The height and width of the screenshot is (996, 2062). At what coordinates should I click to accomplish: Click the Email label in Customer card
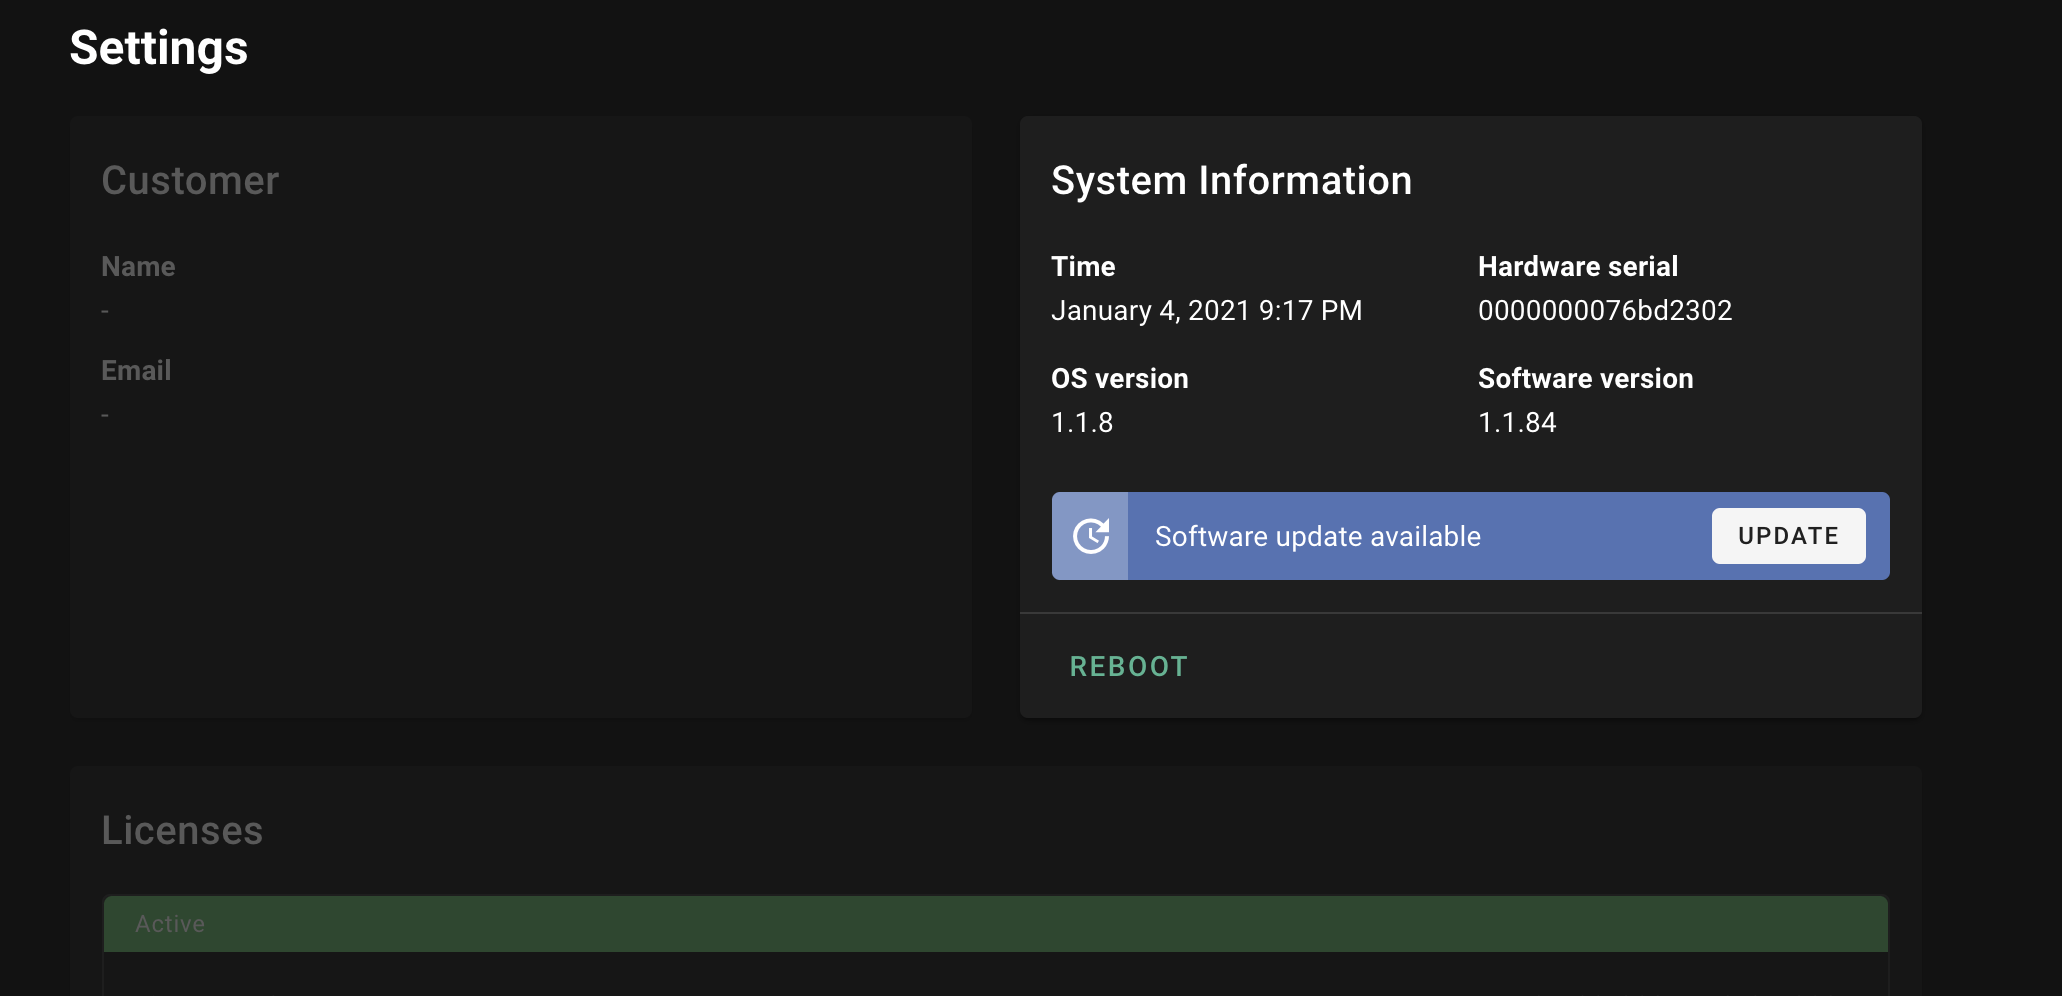[x=136, y=371]
